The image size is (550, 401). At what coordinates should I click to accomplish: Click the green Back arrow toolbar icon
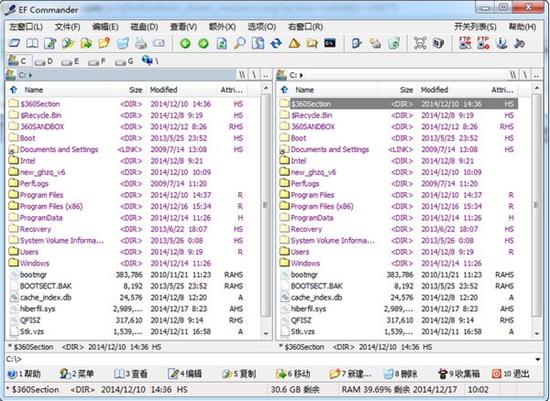click(x=185, y=44)
